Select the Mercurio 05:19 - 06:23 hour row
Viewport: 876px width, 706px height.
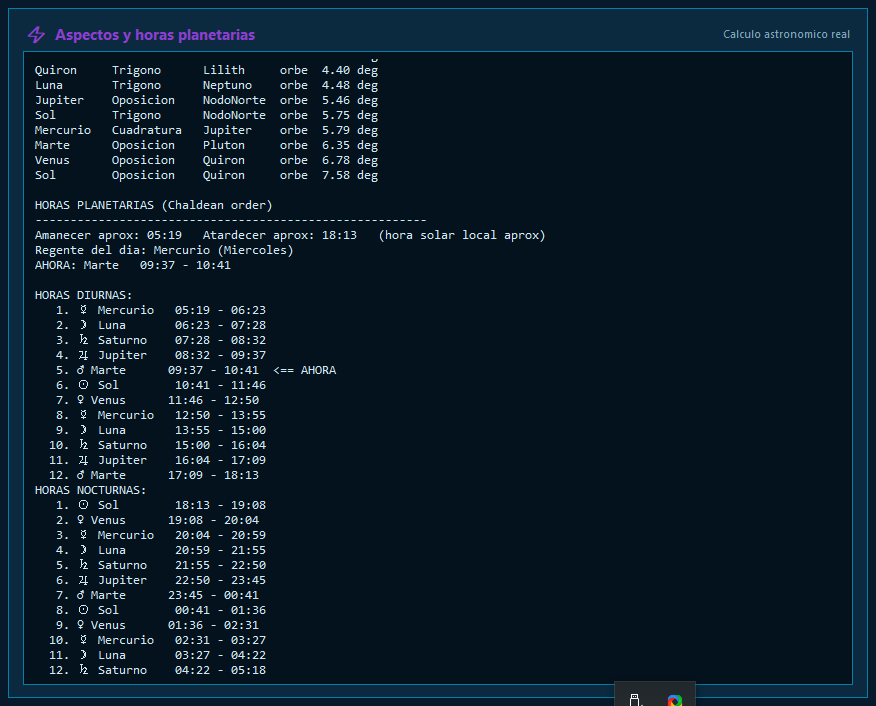161,311
